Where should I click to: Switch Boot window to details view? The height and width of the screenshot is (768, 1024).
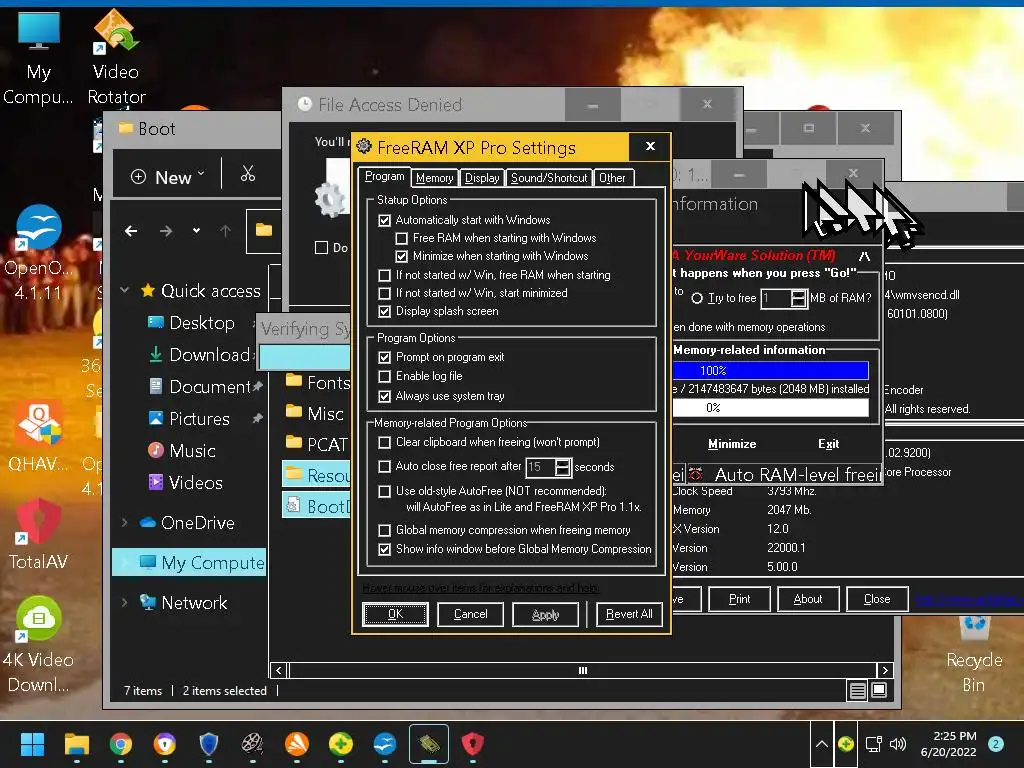pos(857,690)
